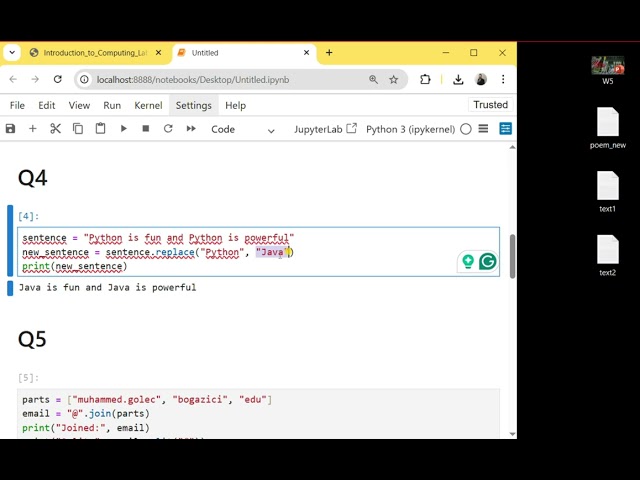
Task: Switch to Introduction_to_Computing_Lab tab
Action: pos(96,53)
